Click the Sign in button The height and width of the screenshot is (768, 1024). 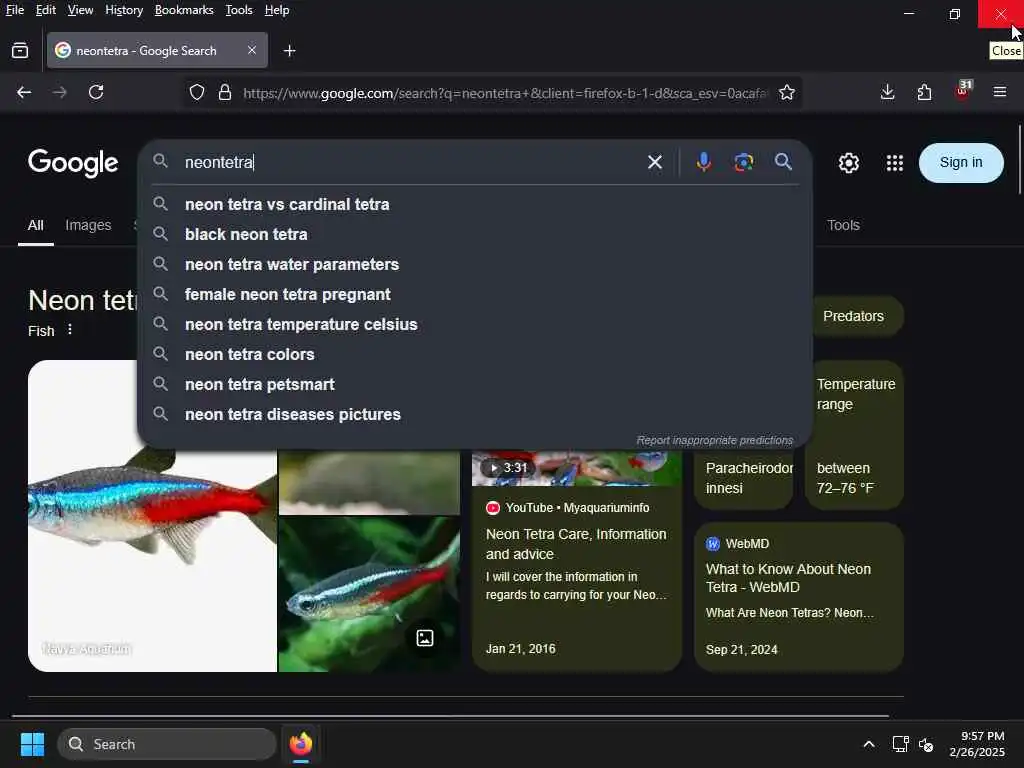click(961, 163)
